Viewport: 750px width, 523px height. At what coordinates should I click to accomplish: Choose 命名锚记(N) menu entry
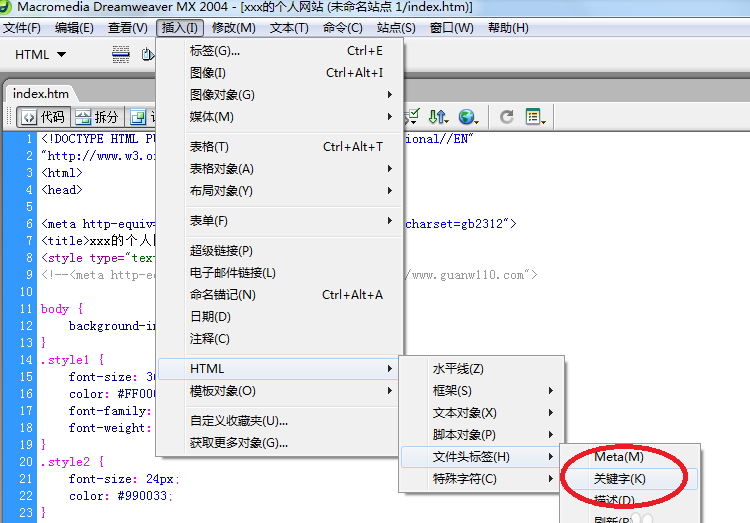280,295
